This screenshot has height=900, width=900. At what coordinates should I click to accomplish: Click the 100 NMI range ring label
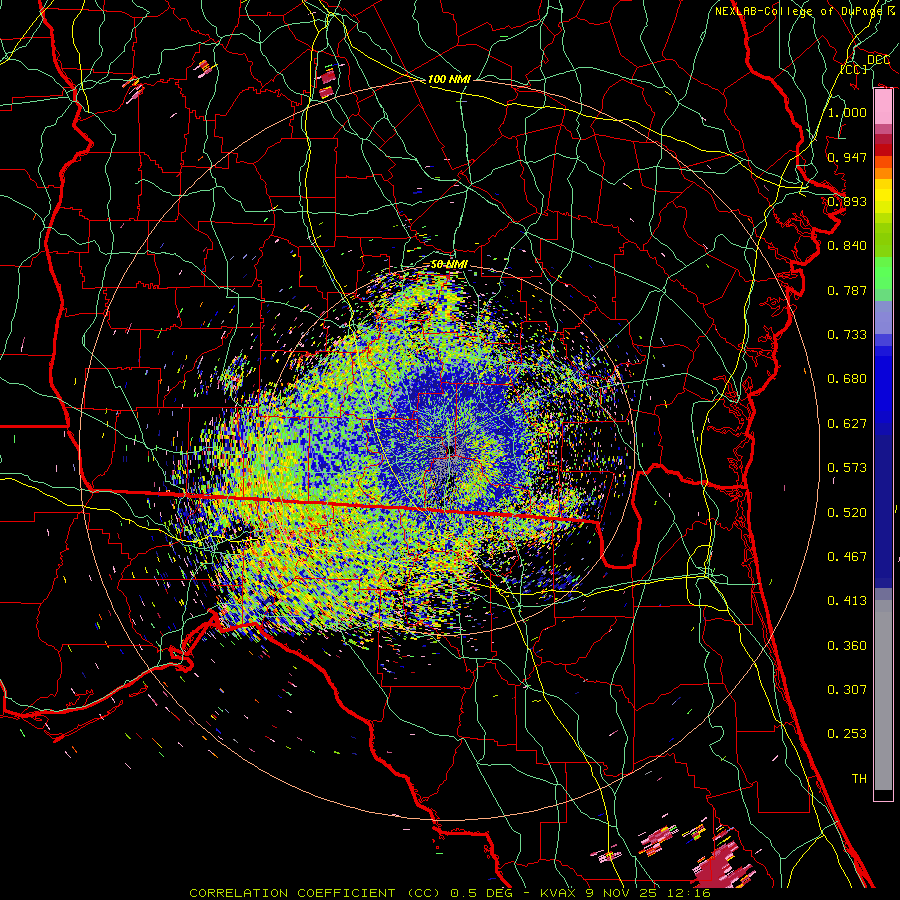449,79
